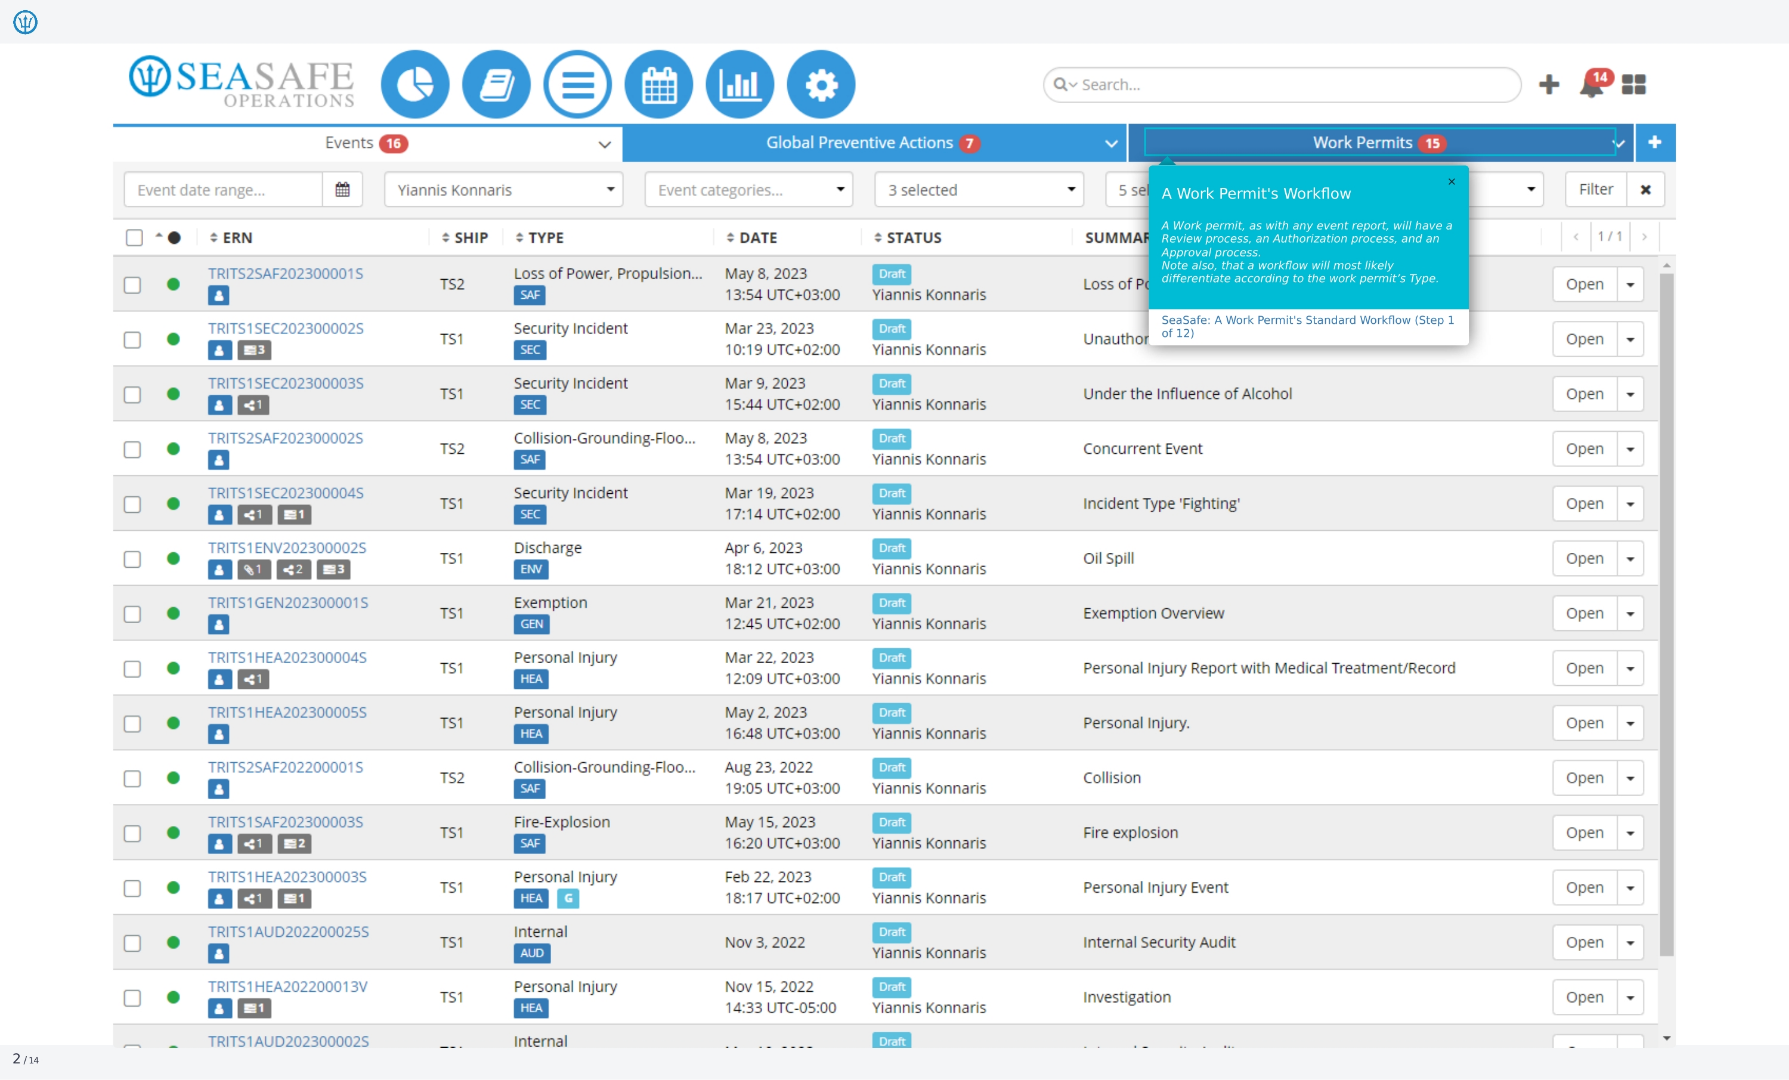Viewport: 1789px width, 1080px height.
Task: Open the bar chart statistics icon
Action: 739,85
